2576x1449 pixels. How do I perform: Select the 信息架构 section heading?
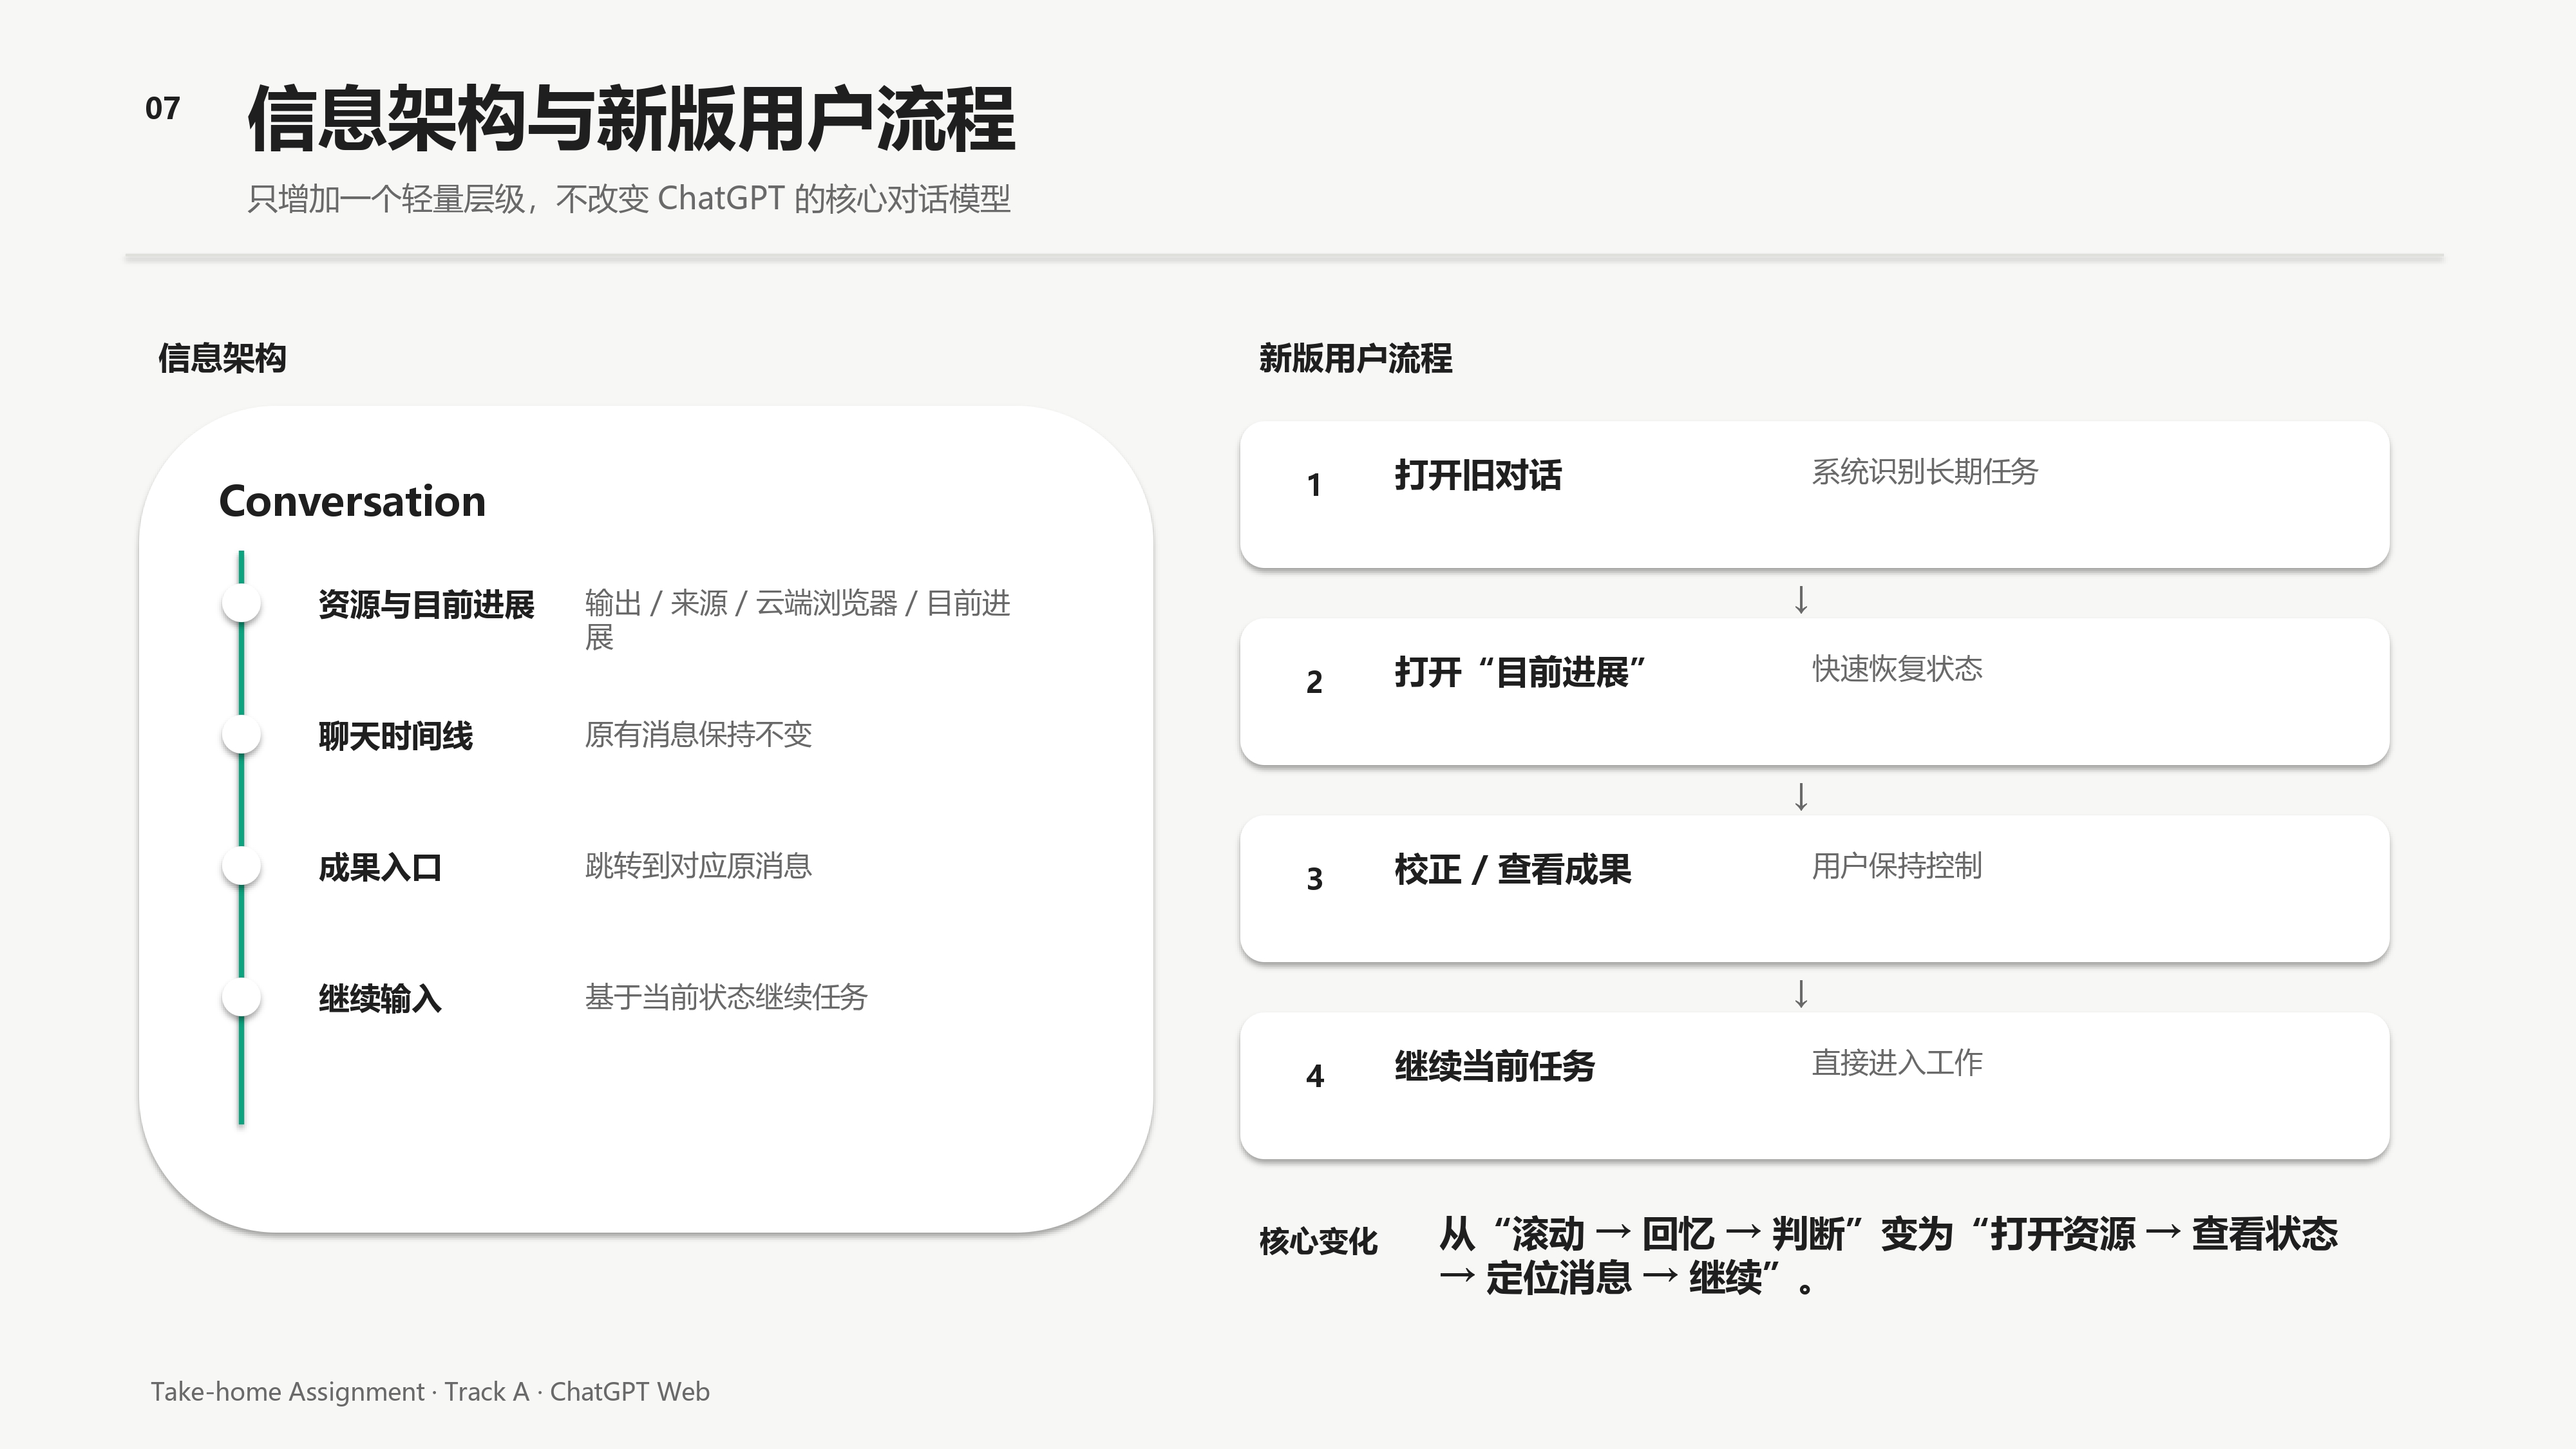click(222, 358)
